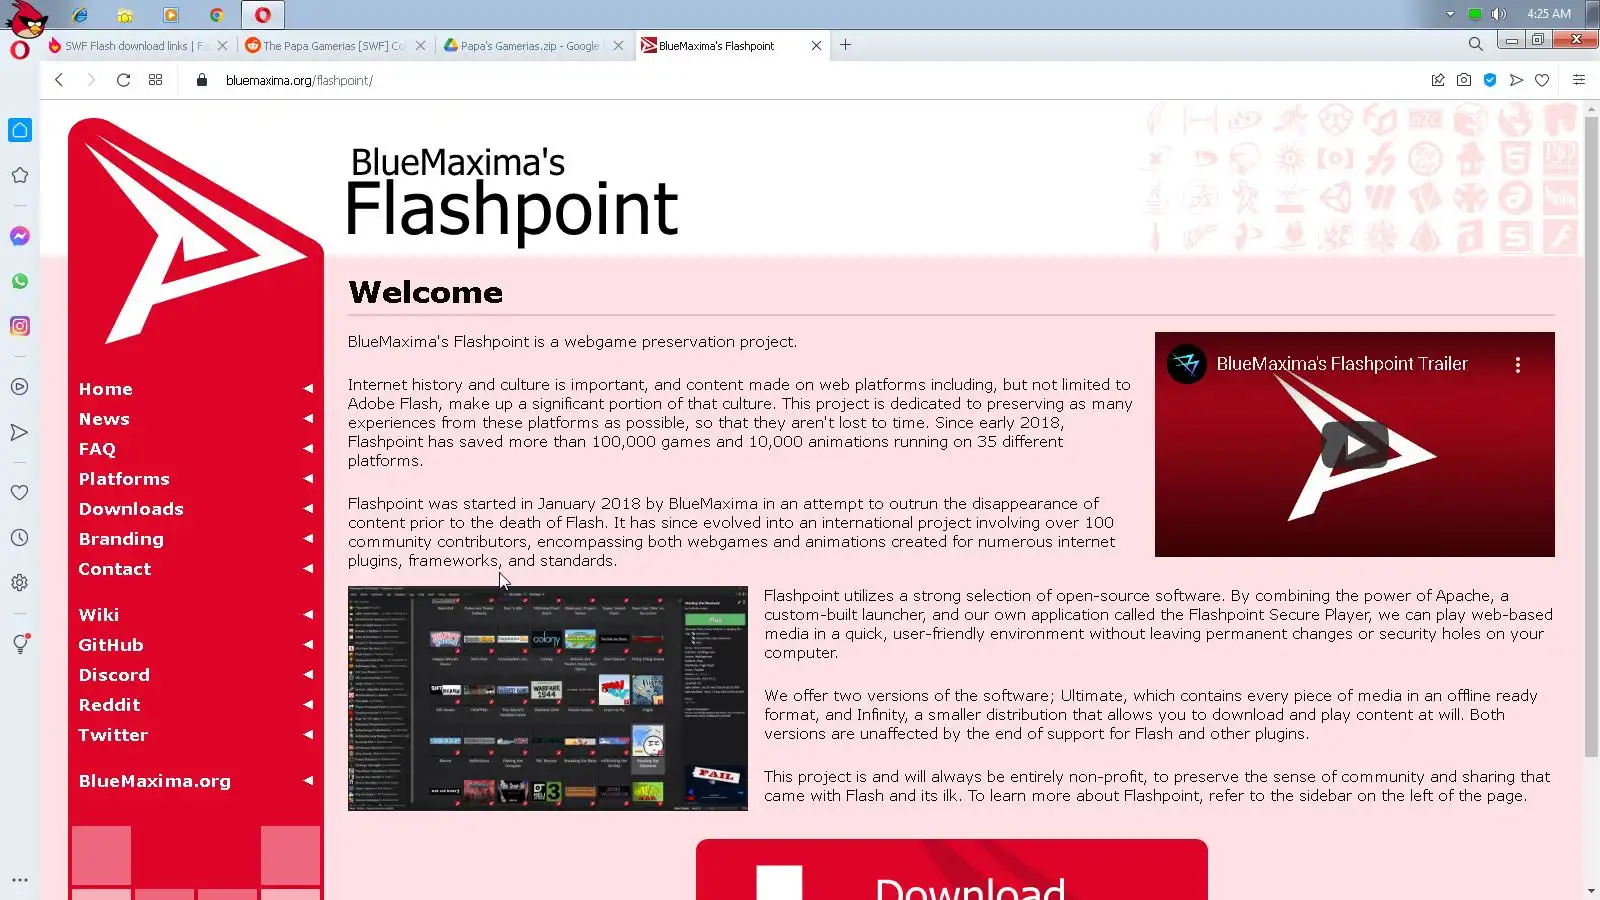
Task: Open BlueMaxima.org link in sidebar
Action: tap(154, 781)
